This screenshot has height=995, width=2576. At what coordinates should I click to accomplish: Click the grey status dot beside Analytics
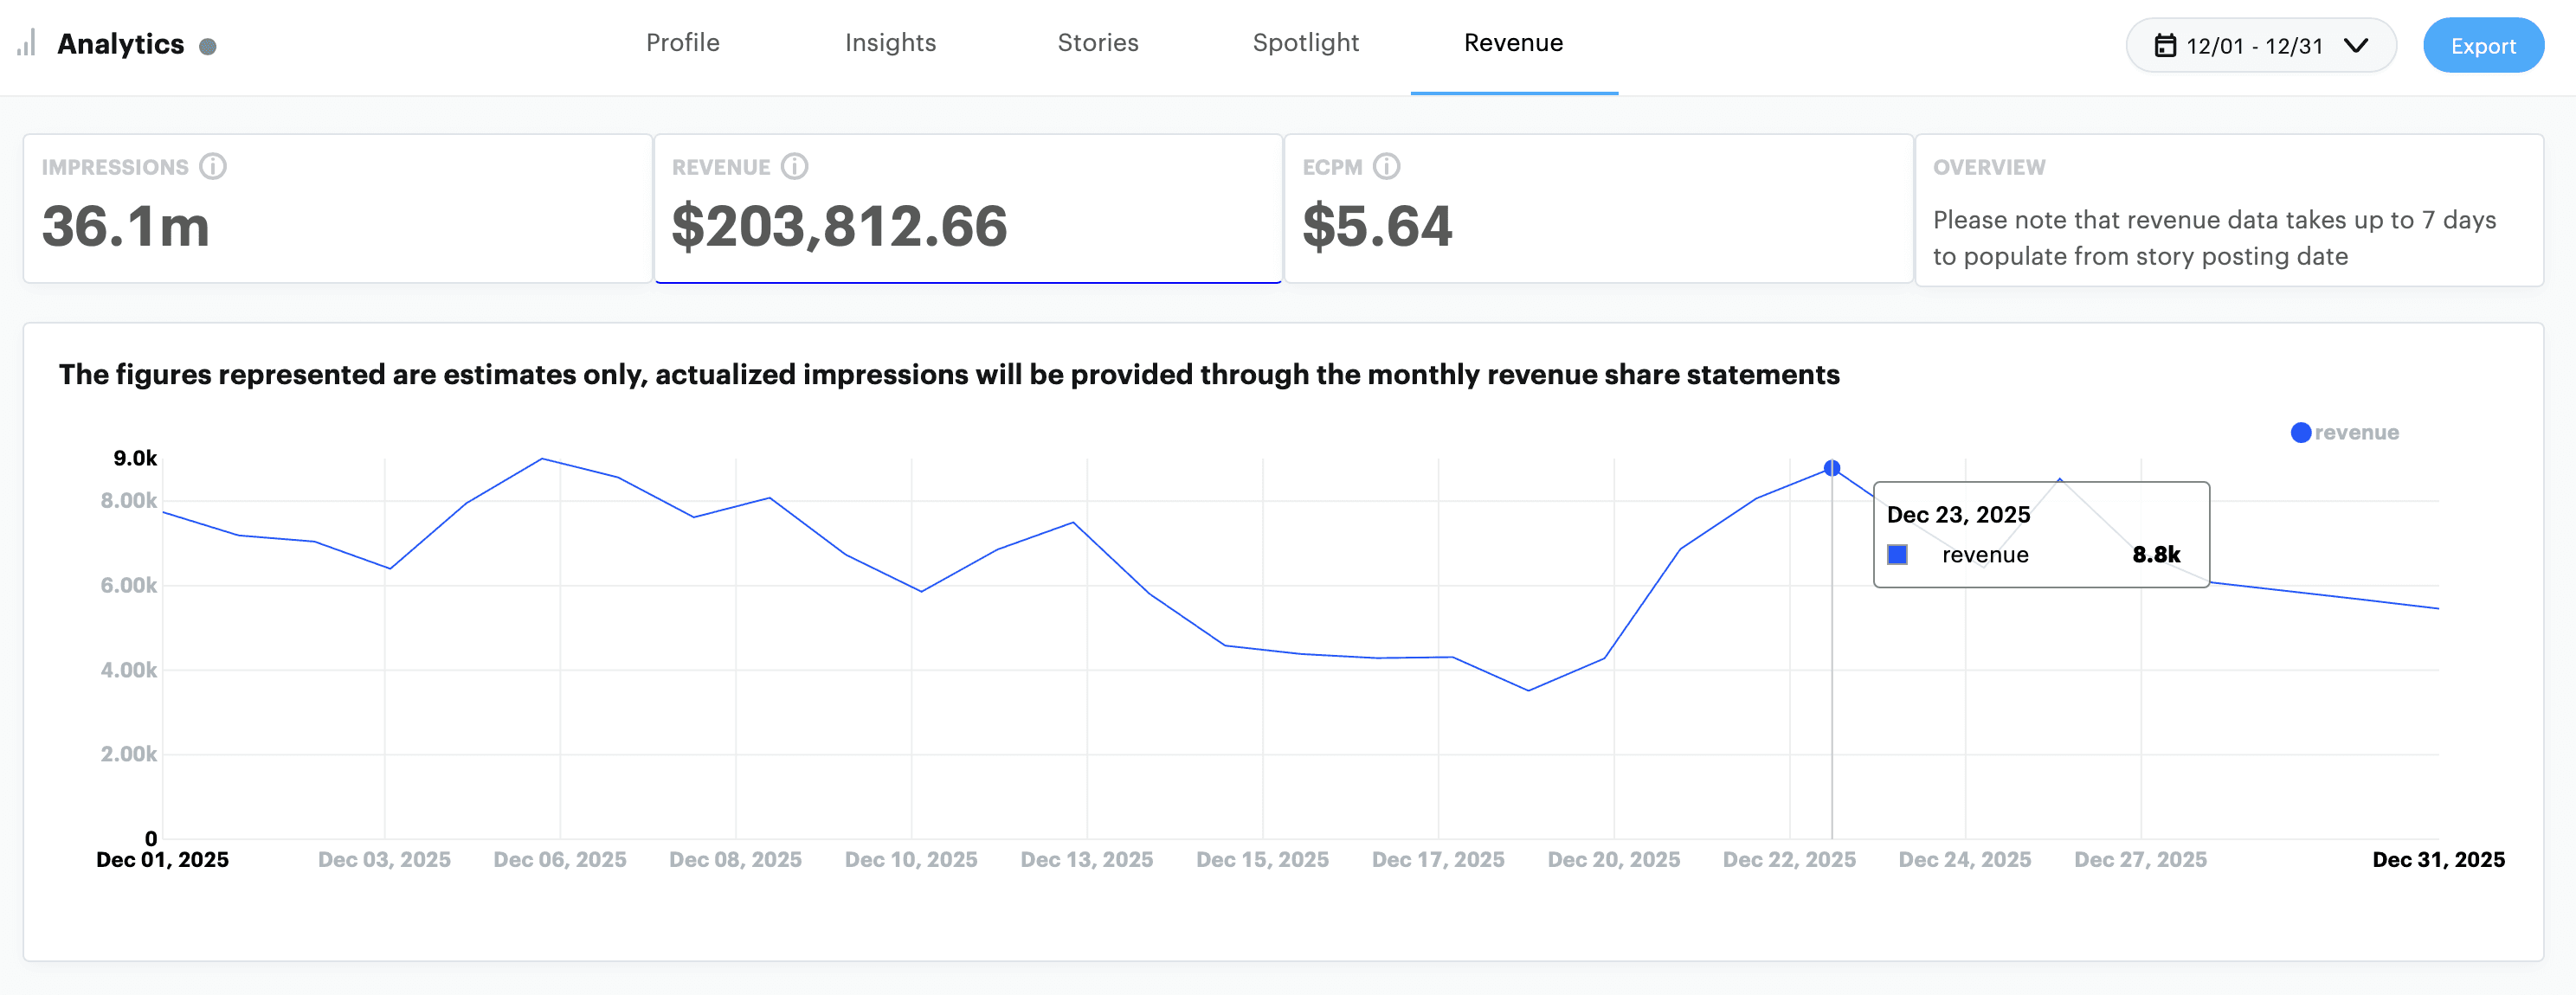coord(208,47)
